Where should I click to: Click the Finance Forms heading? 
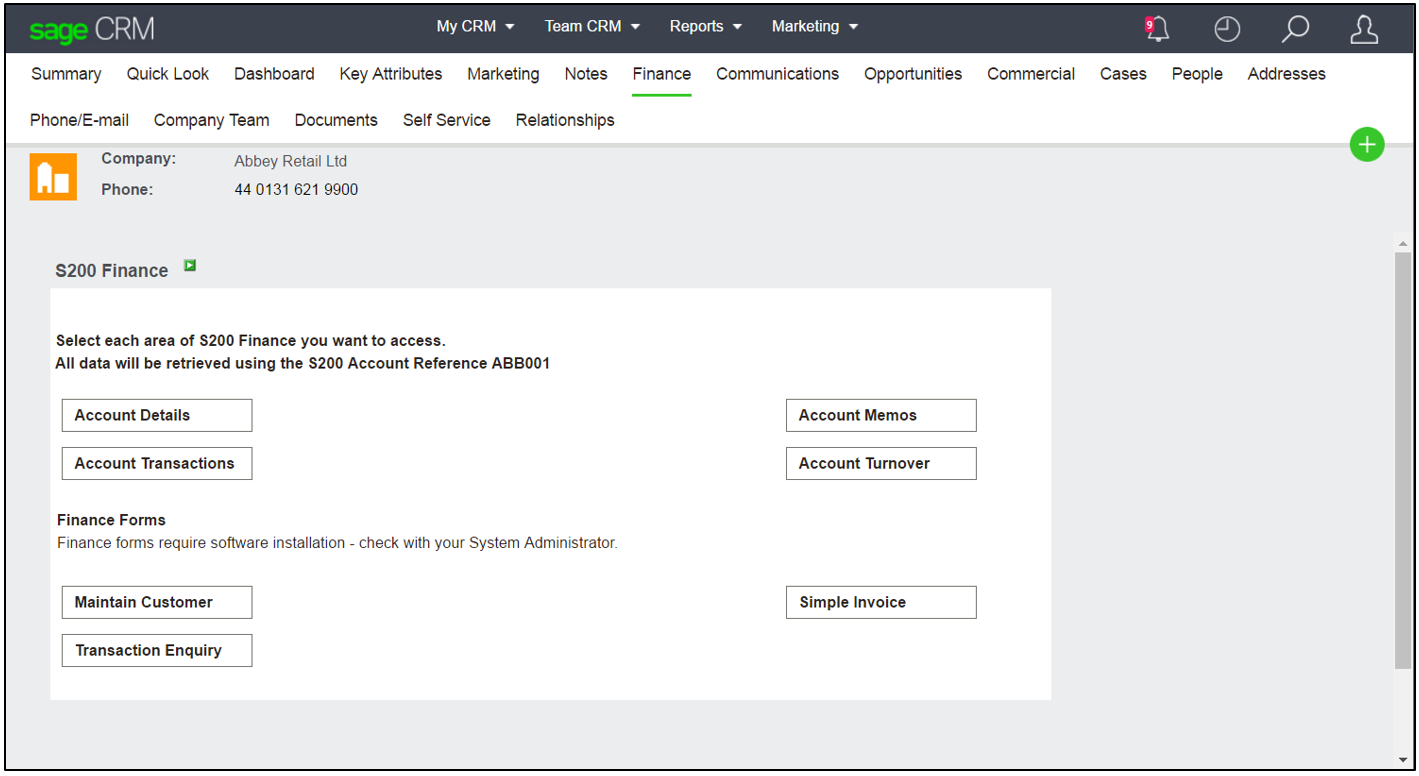point(111,520)
